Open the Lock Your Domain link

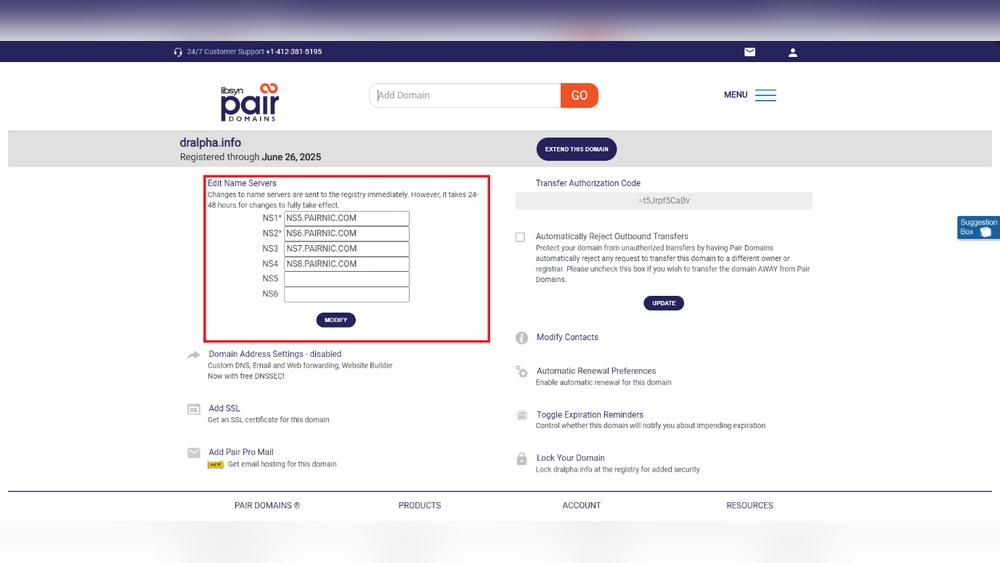coord(570,458)
